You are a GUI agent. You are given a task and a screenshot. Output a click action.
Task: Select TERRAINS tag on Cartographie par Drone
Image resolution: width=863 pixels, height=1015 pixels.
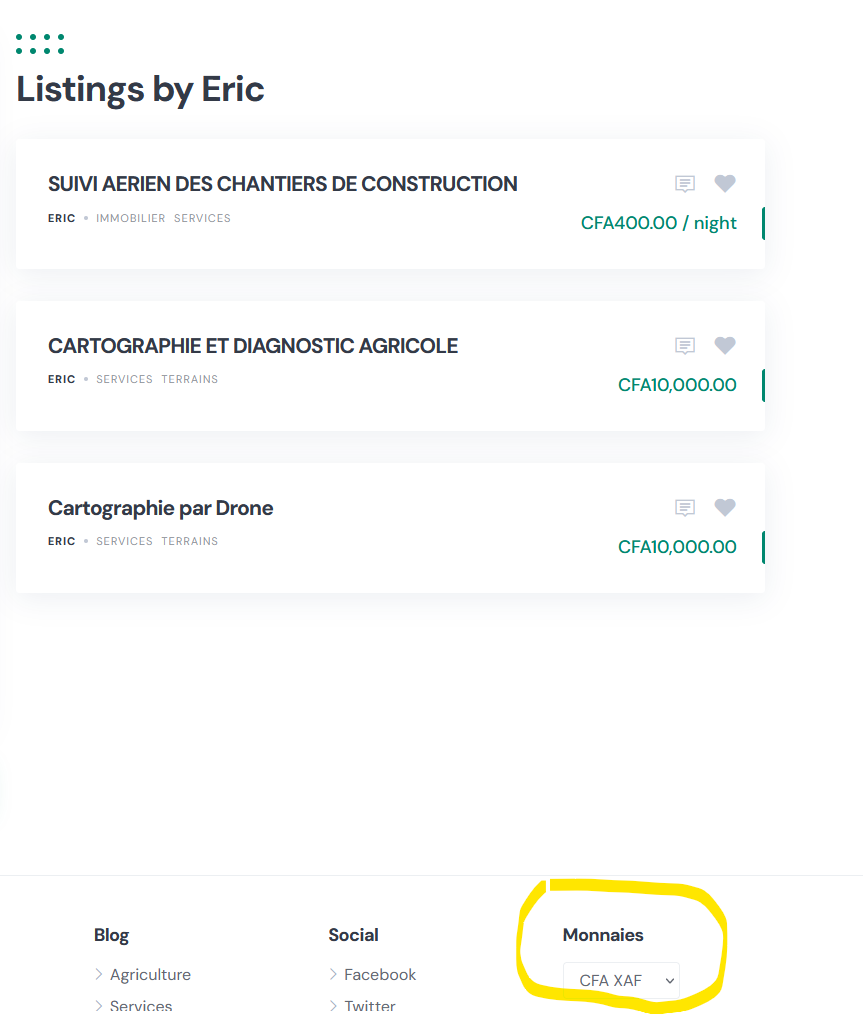[190, 541]
